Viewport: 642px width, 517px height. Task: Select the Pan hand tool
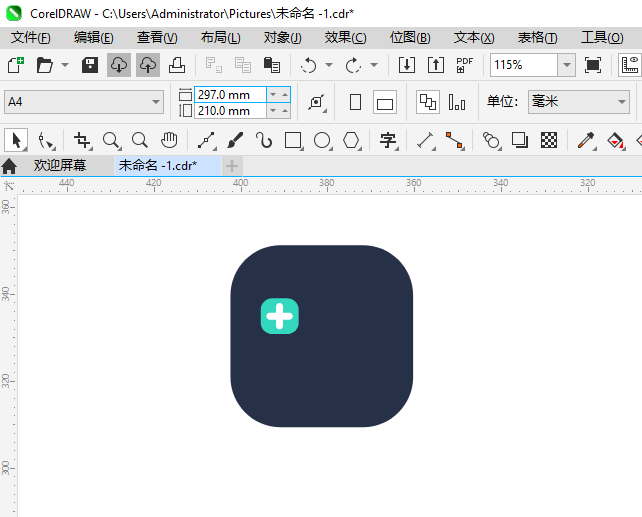(x=169, y=140)
